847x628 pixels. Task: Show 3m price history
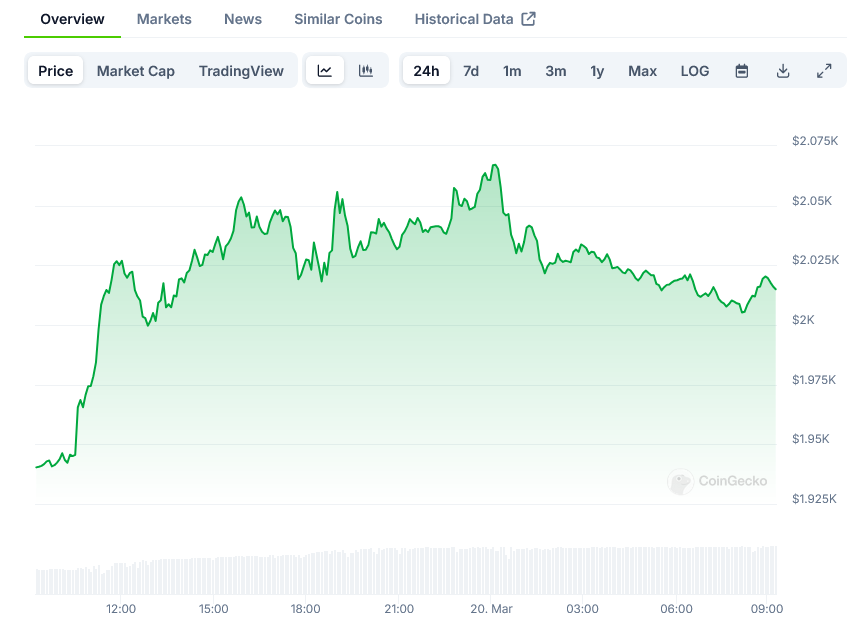[556, 71]
